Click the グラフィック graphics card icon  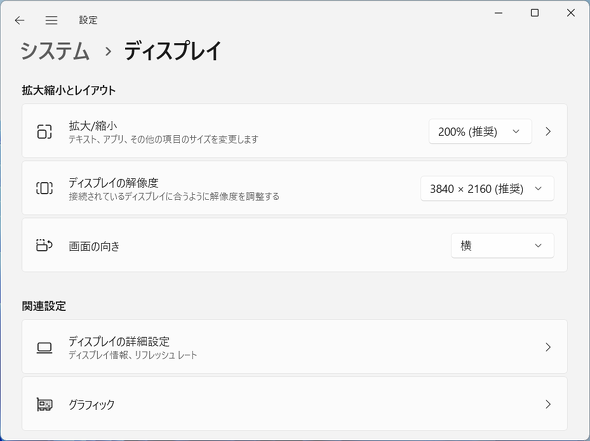44,404
